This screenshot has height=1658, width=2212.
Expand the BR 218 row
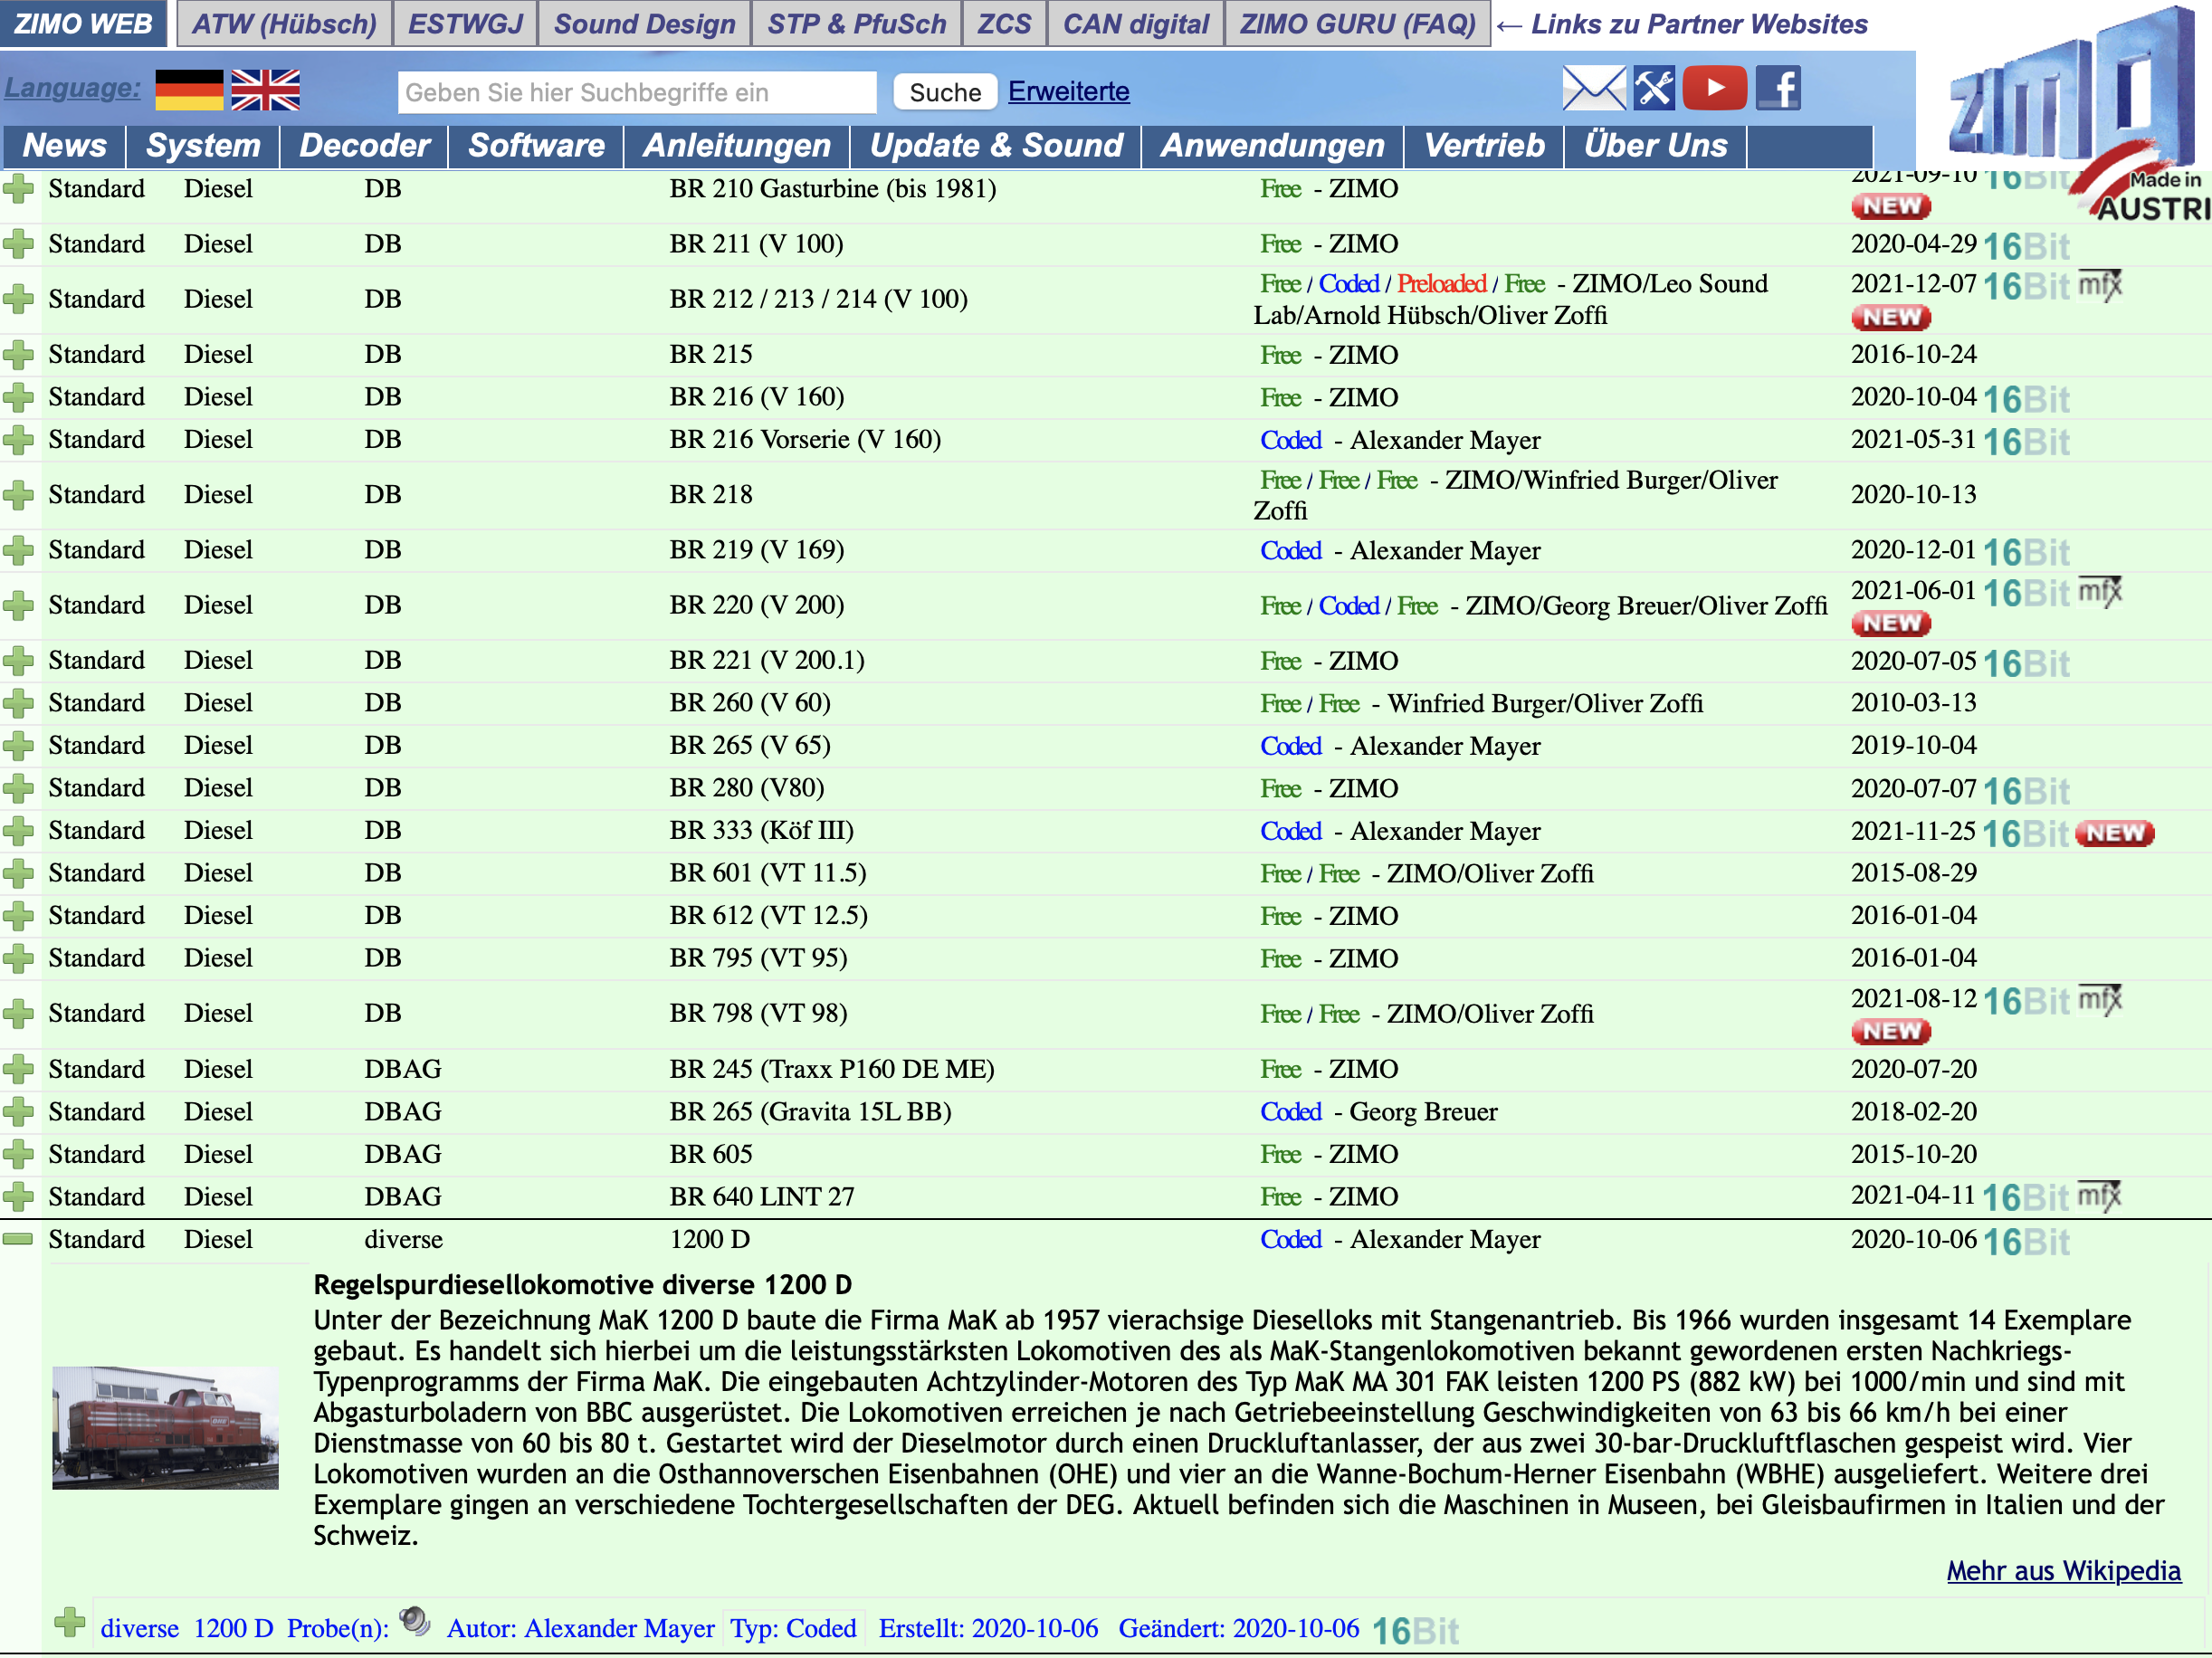tap(18, 494)
